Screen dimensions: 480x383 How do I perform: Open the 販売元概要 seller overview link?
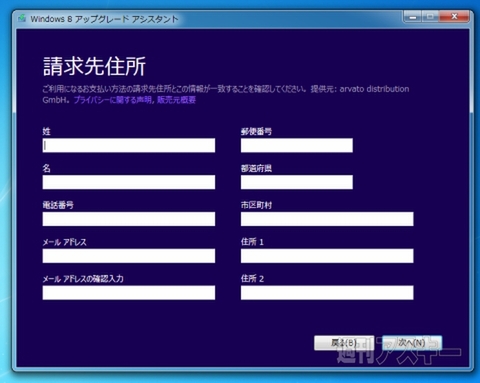click(176, 100)
